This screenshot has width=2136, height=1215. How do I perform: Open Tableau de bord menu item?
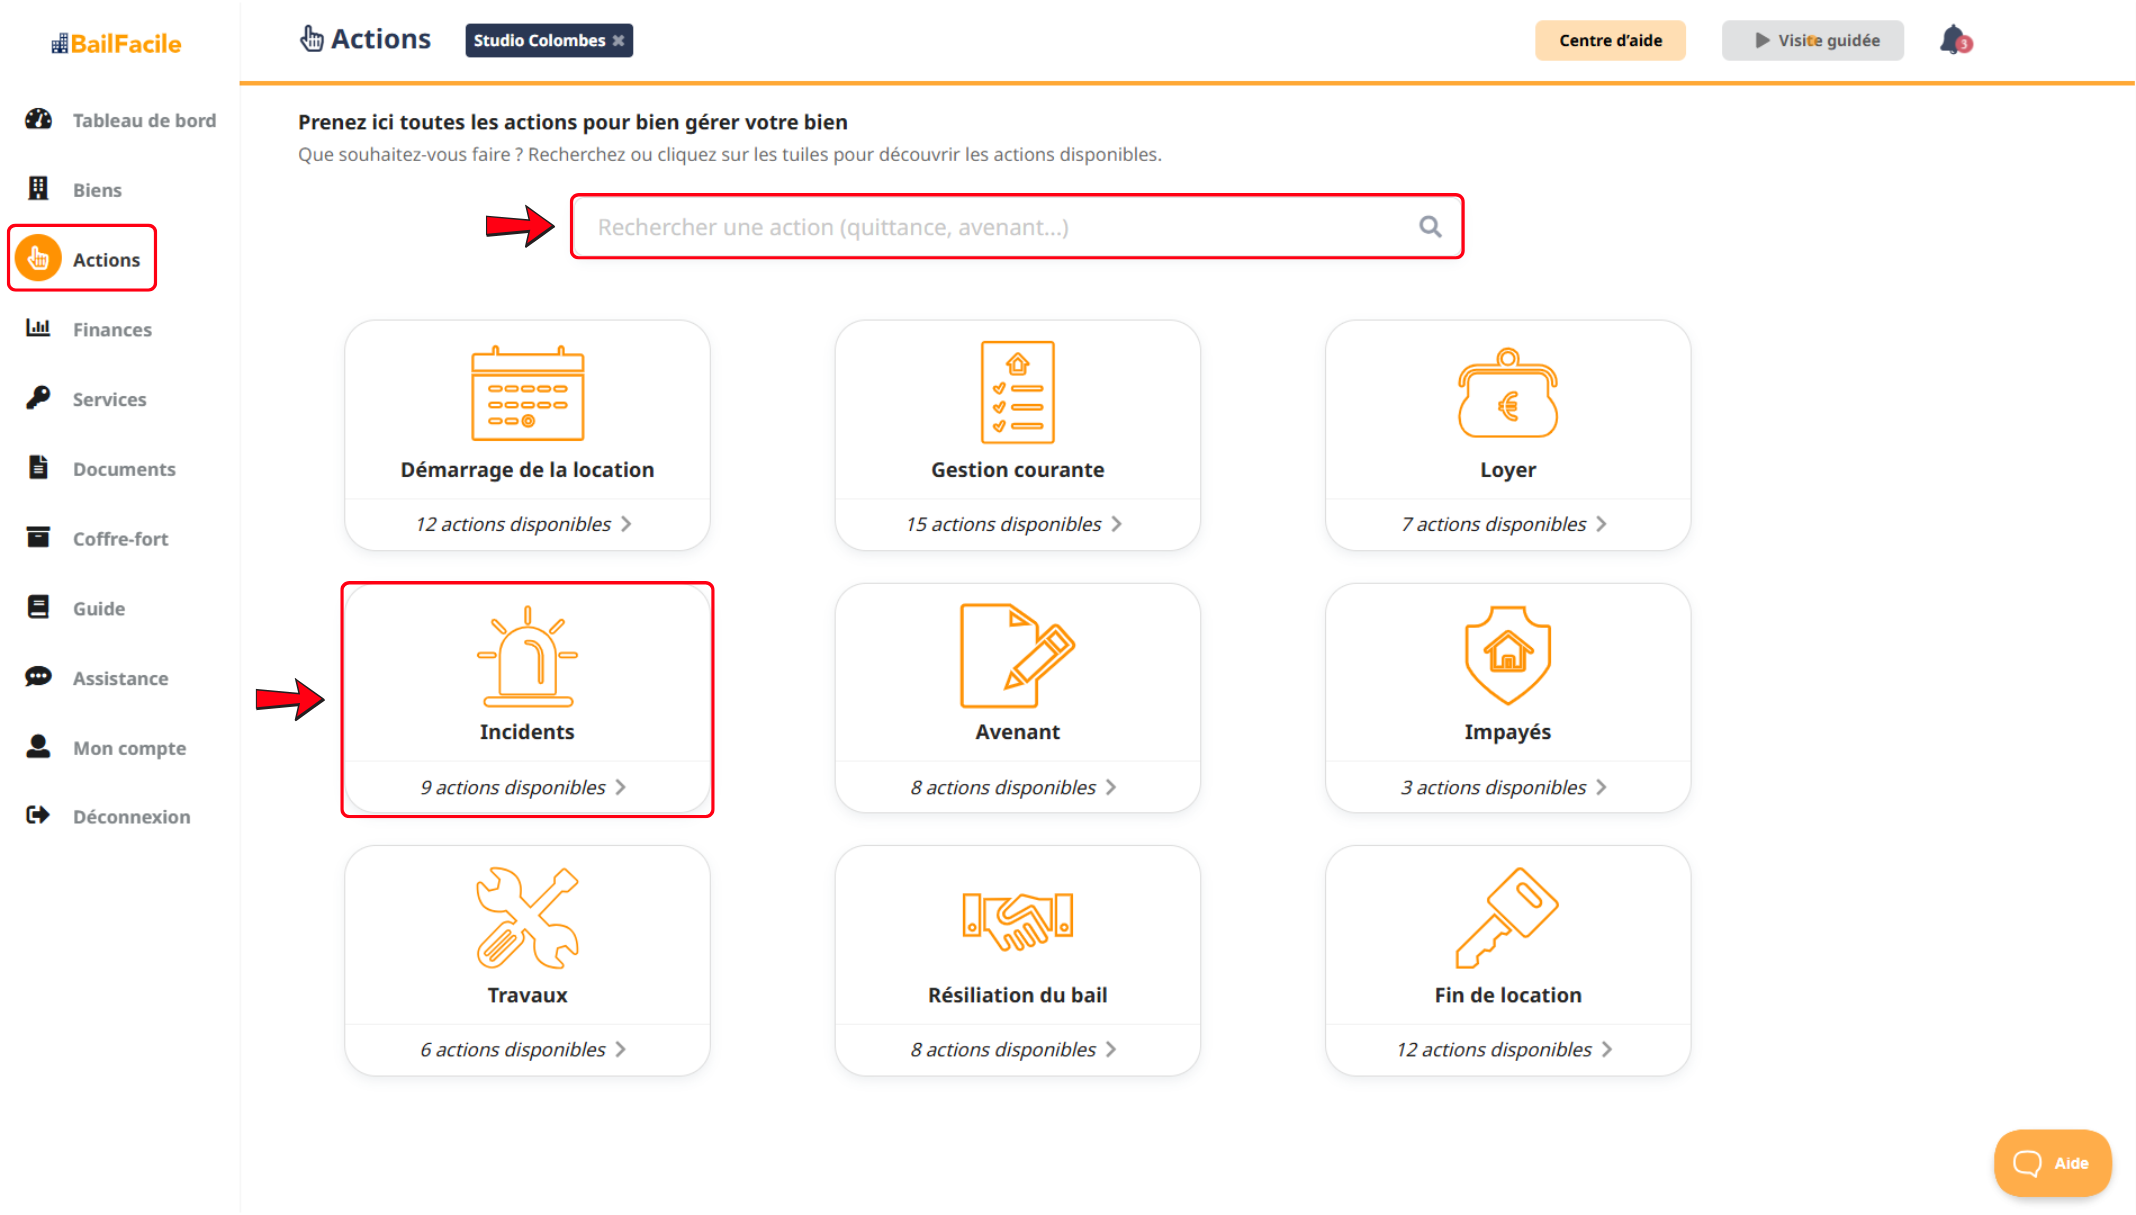[143, 120]
